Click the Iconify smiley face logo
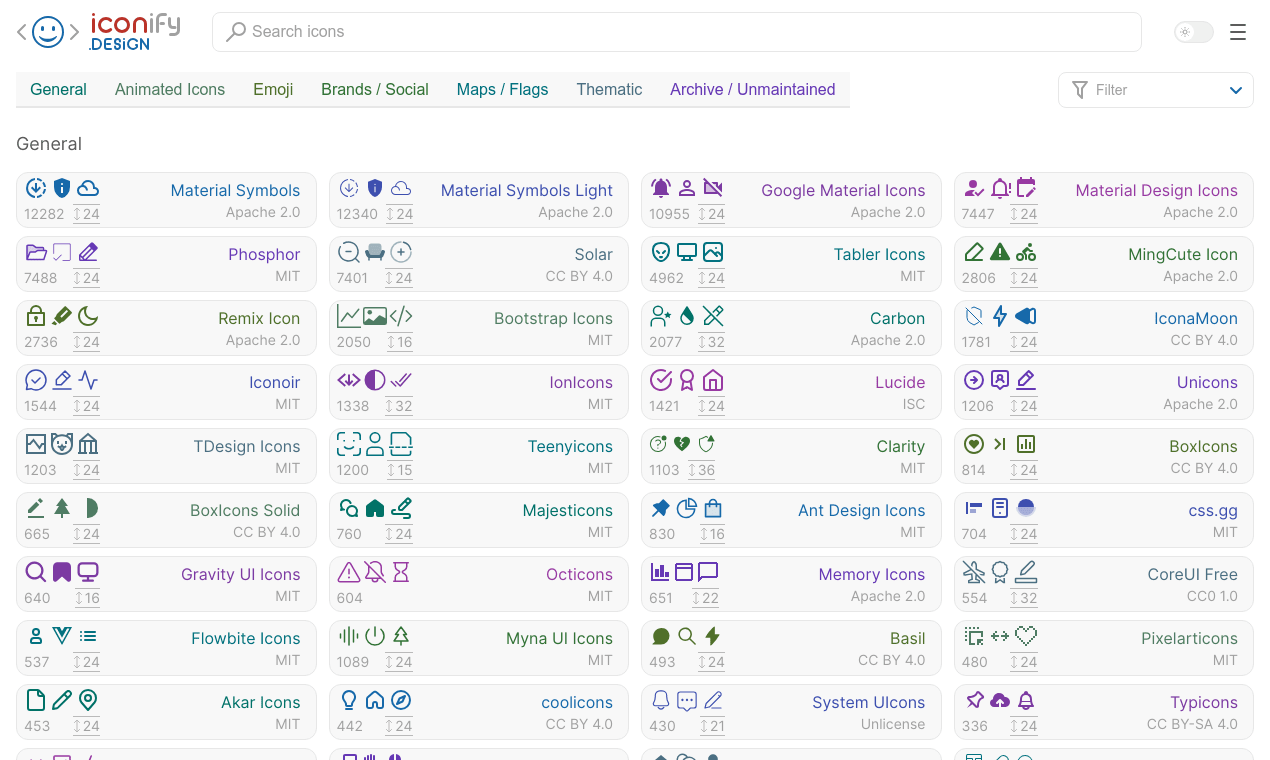Screen dimensions: 1270x760 pyautogui.click(x=48, y=32)
